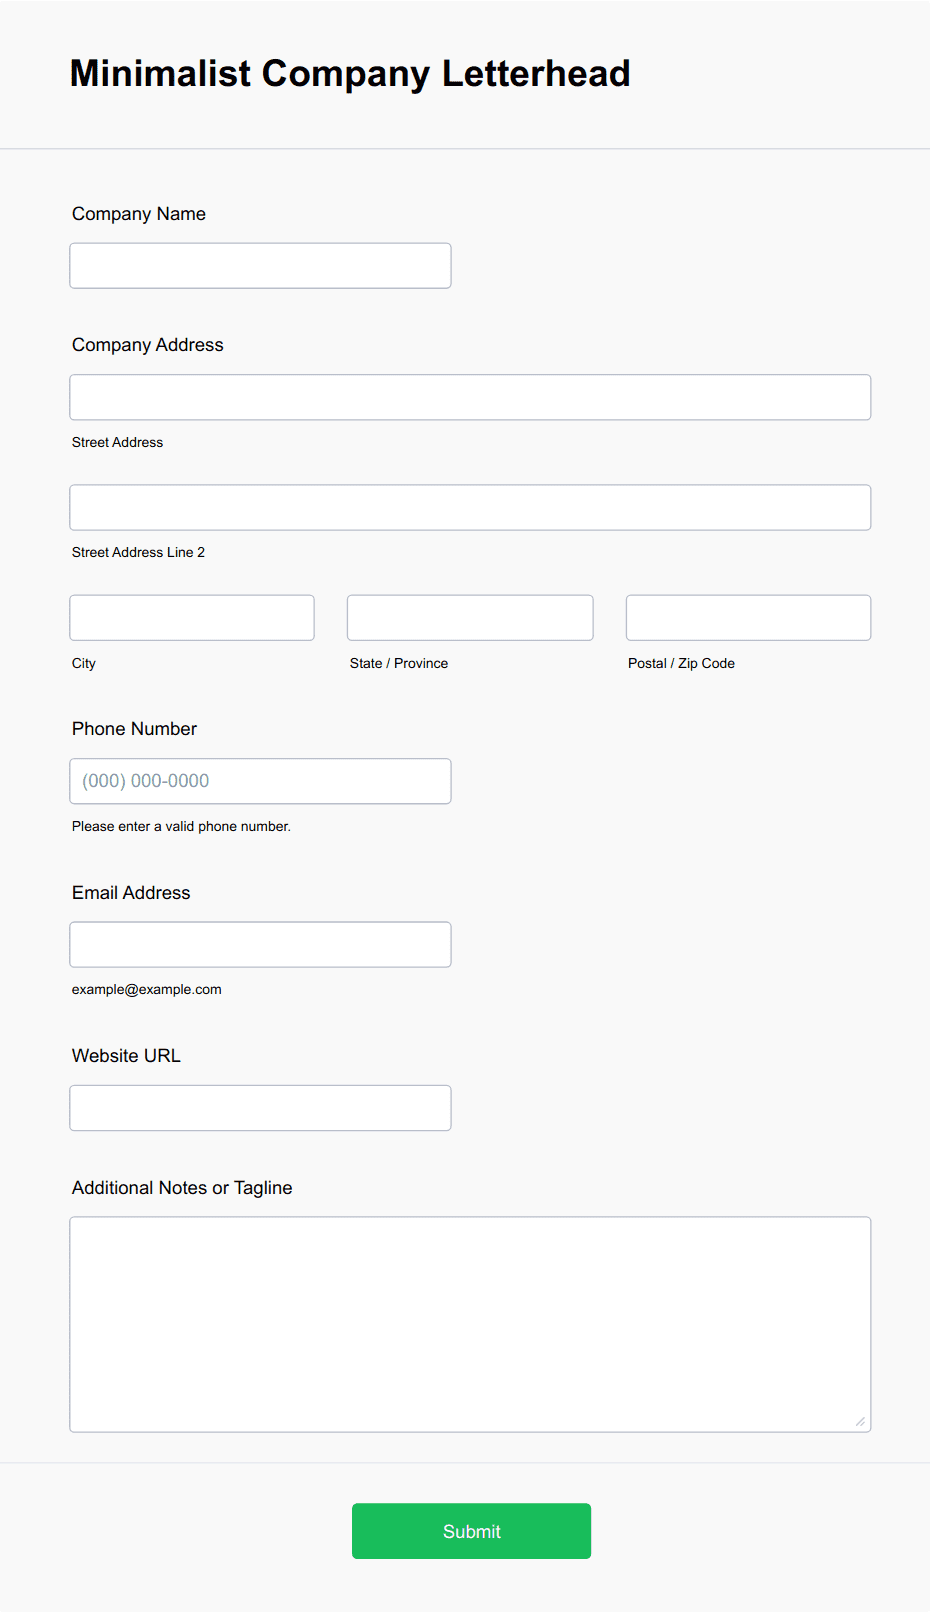This screenshot has width=930, height=1612.
Task: Click the Additional Notes or Tagline label
Action: click(x=182, y=1188)
